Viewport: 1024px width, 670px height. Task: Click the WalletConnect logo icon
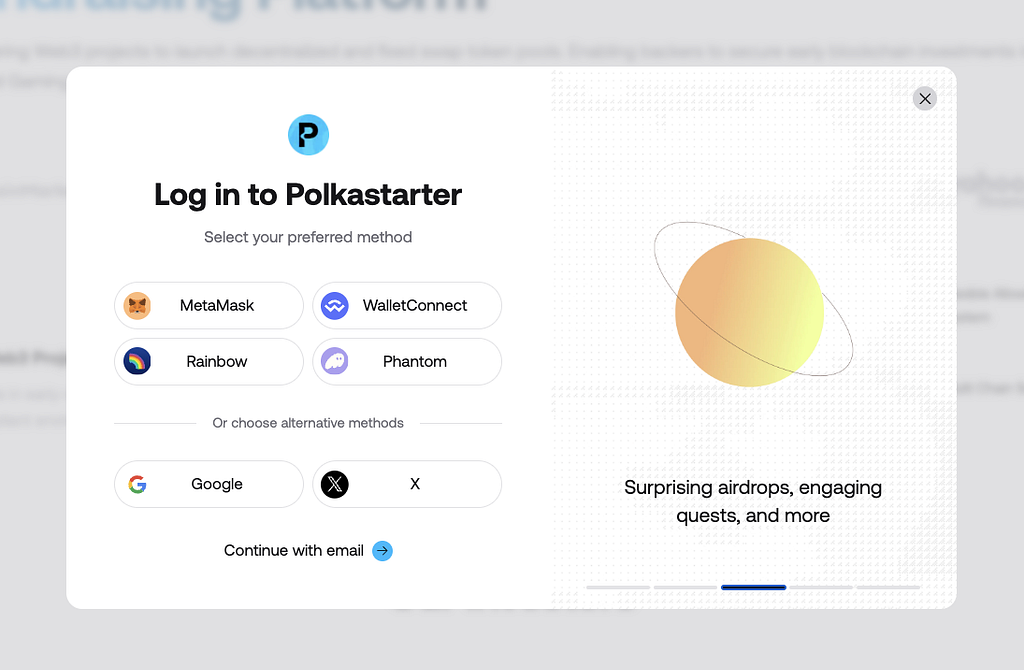coord(335,306)
